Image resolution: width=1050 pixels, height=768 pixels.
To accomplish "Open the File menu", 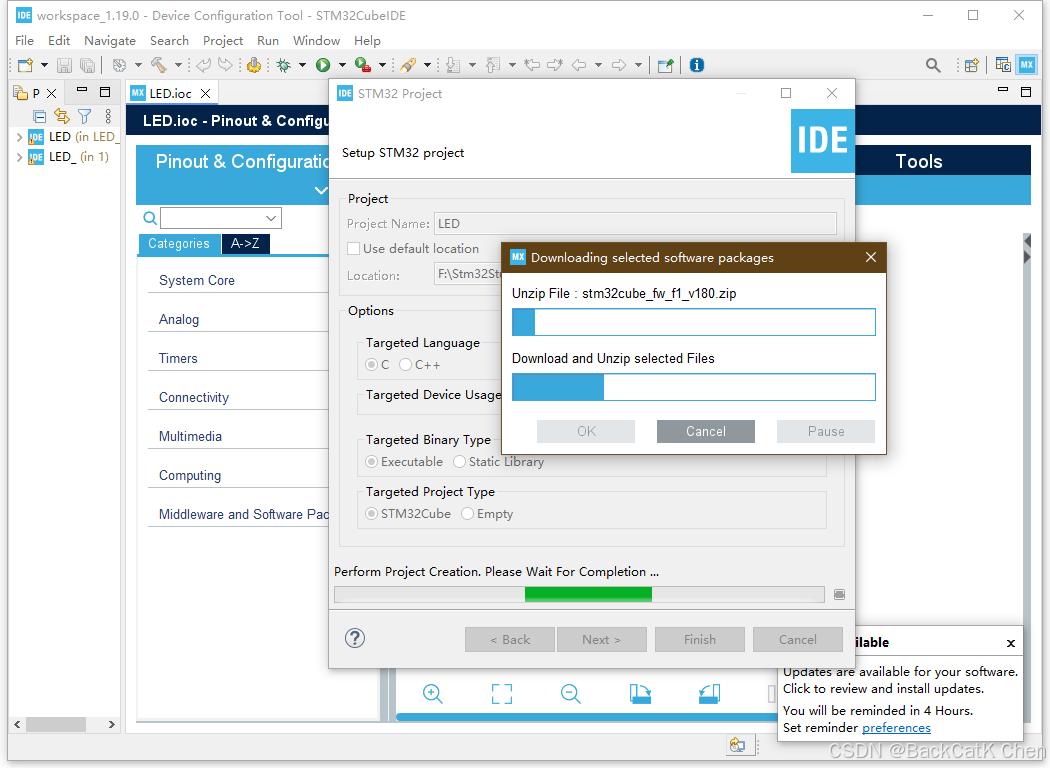I will [x=24, y=41].
